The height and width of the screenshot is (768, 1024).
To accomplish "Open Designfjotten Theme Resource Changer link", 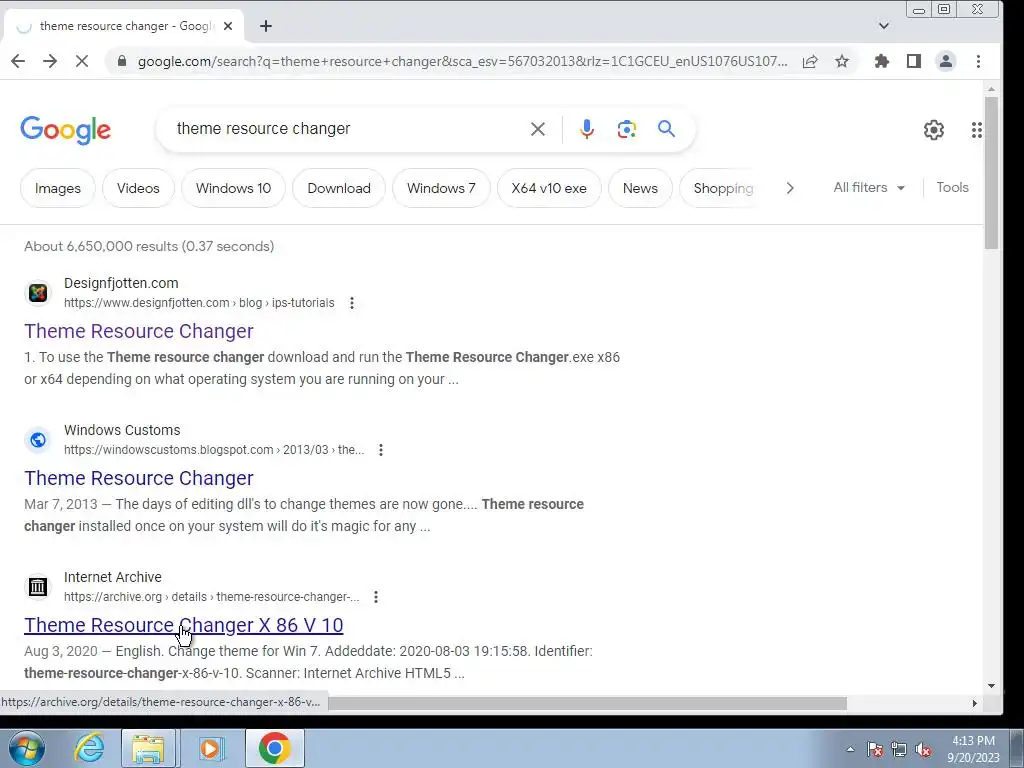I will [x=138, y=331].
